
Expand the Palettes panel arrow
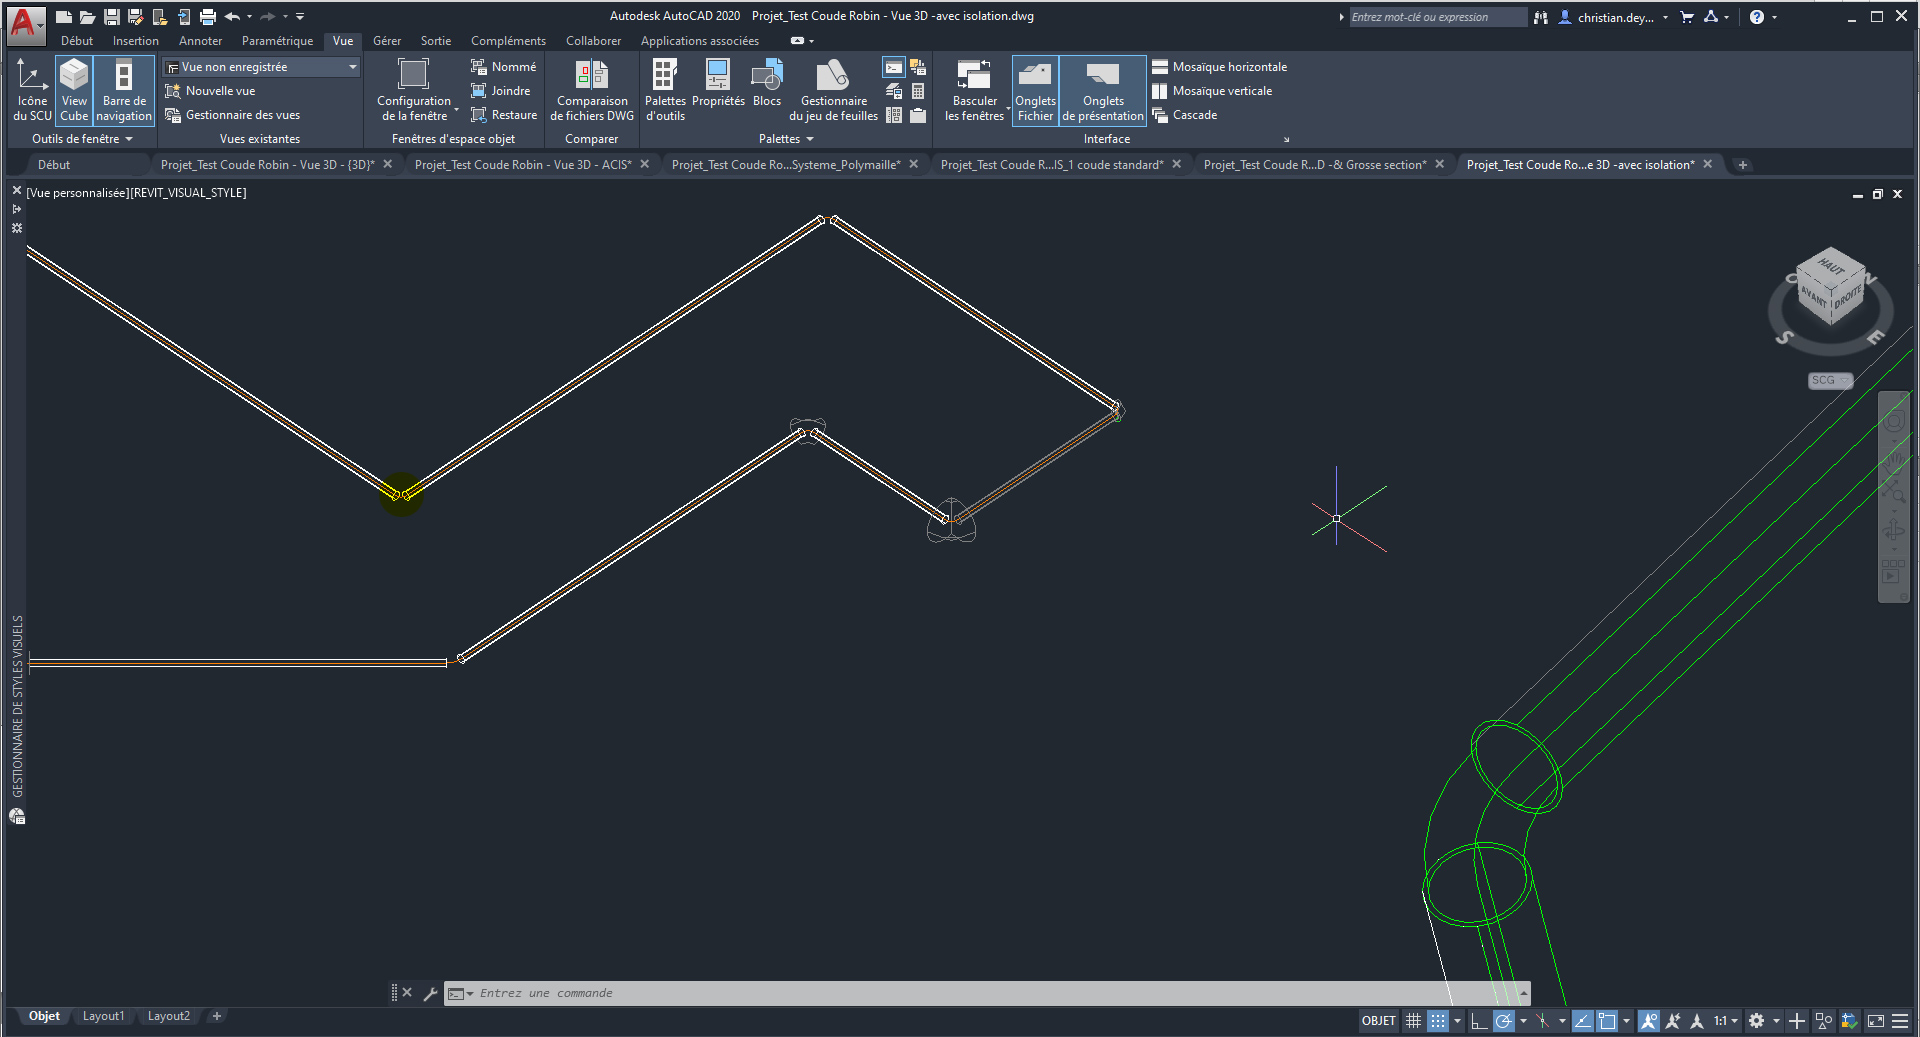[810, 139]
